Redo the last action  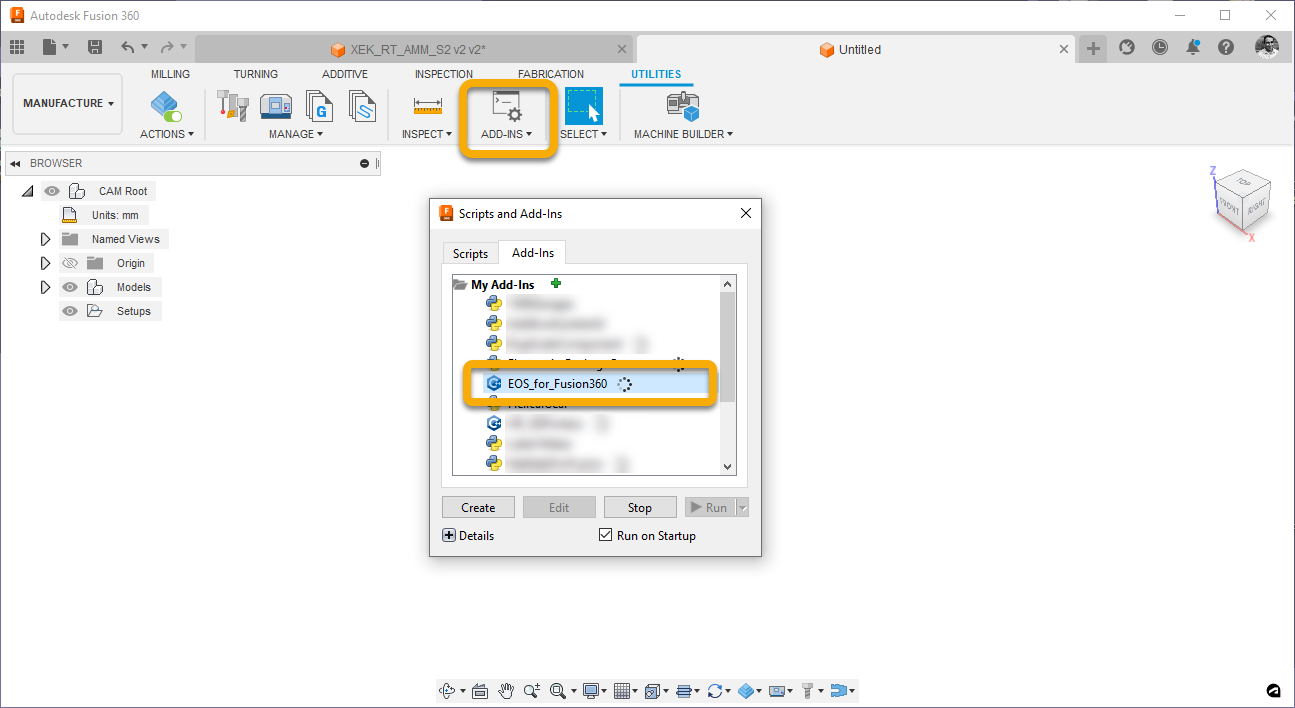(167, 47)
